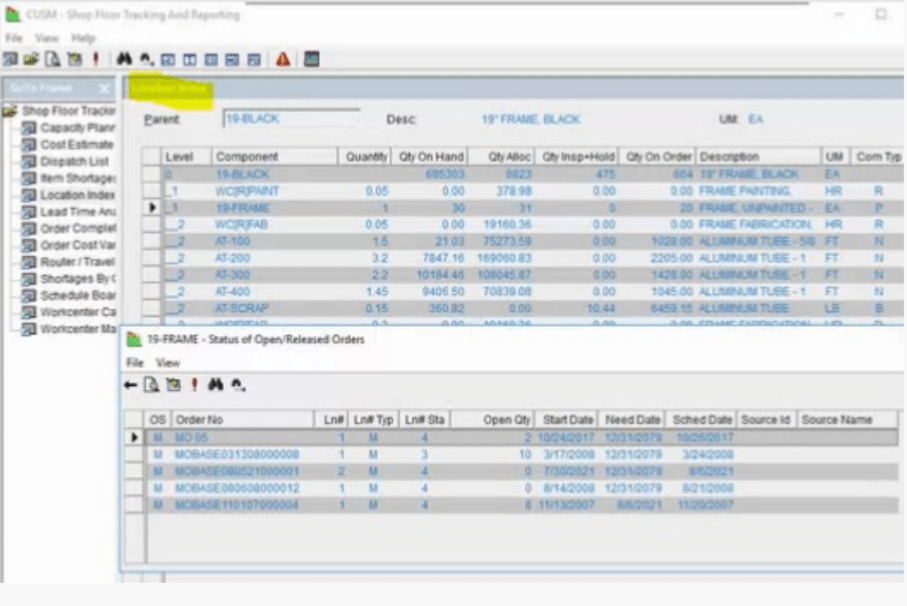907x606 pixels.
Task: Click the Schedule Board tree icon
Action: point(28,295)
